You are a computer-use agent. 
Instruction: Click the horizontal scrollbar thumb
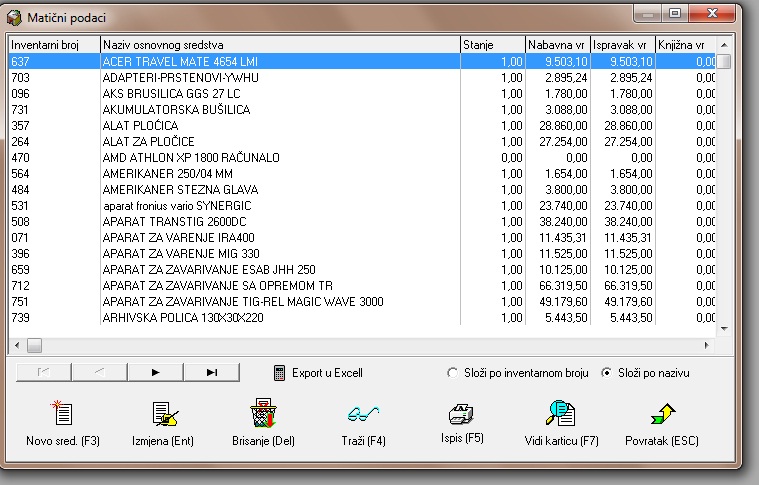(34, 345)
